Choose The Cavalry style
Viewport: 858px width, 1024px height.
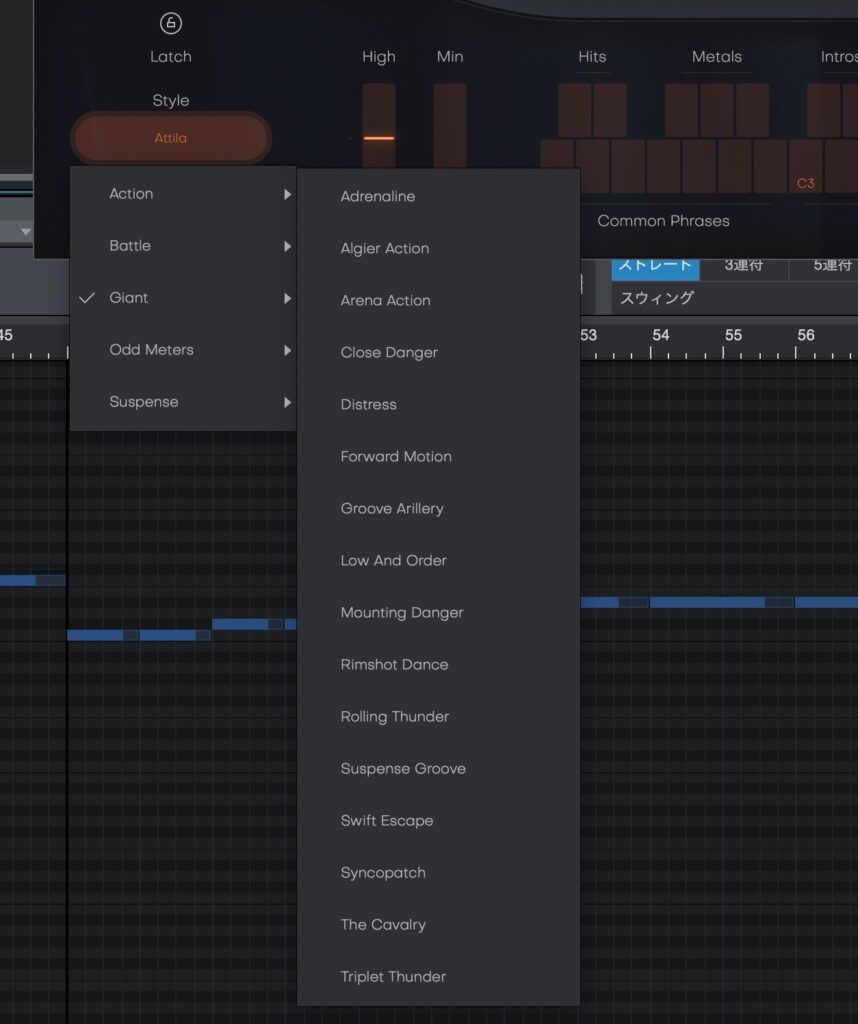pyautogui.click(x=383, y=925)
